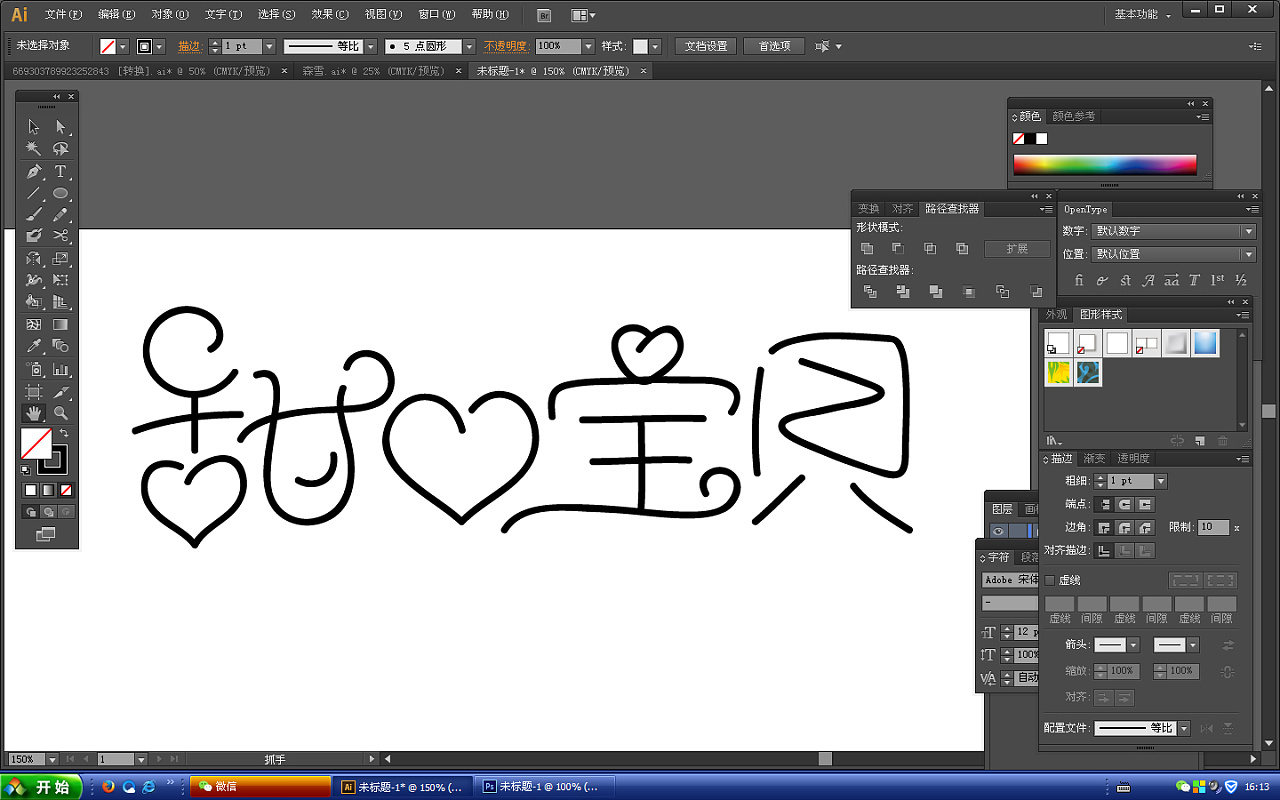Open the 窗口(W) menu

tap(436, 15)
